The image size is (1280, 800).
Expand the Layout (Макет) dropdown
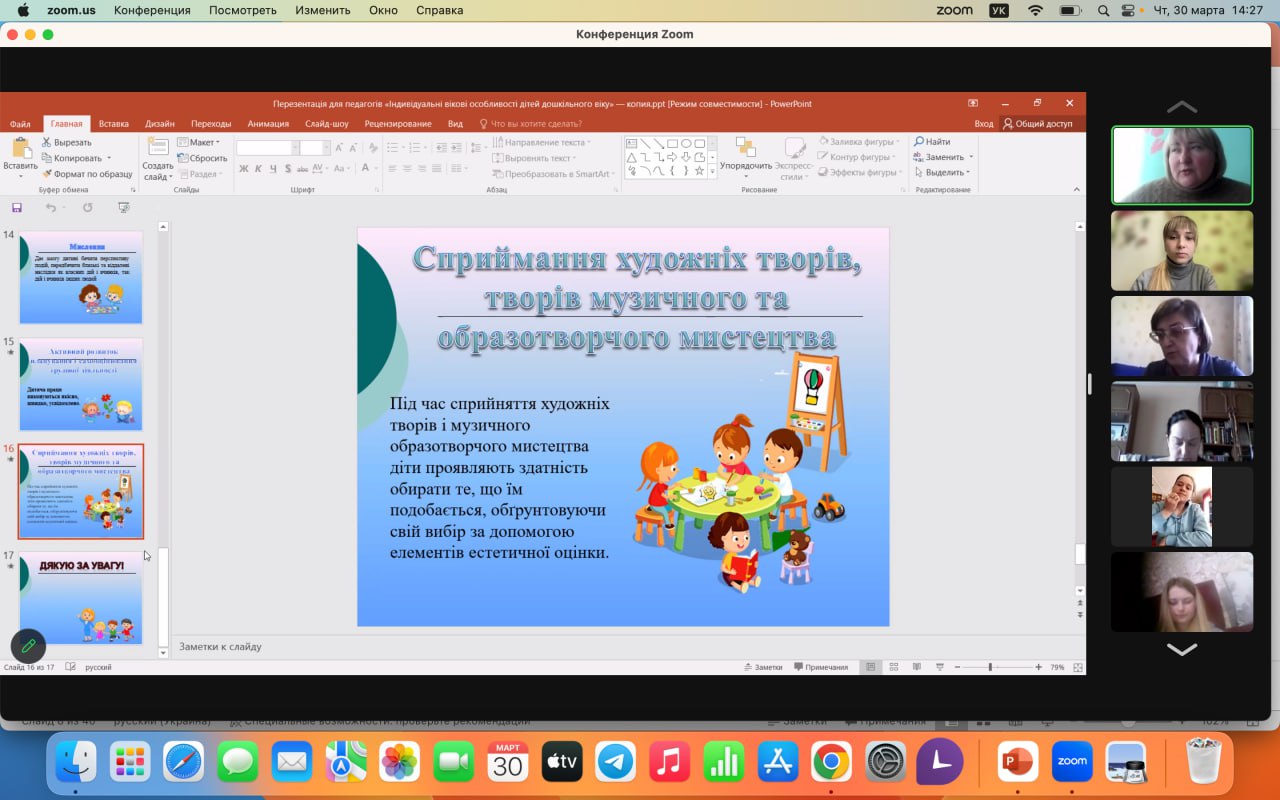point(200,142)
